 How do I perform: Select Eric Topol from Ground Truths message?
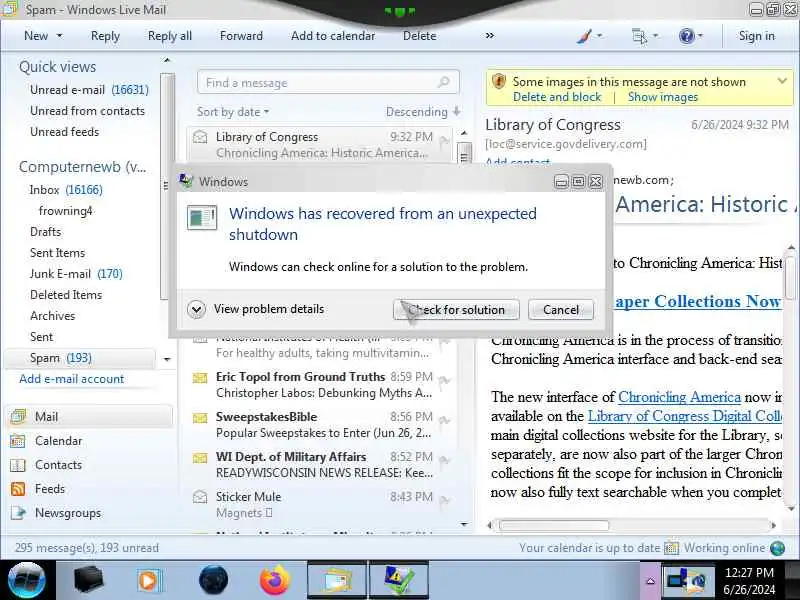coord(321,385)
